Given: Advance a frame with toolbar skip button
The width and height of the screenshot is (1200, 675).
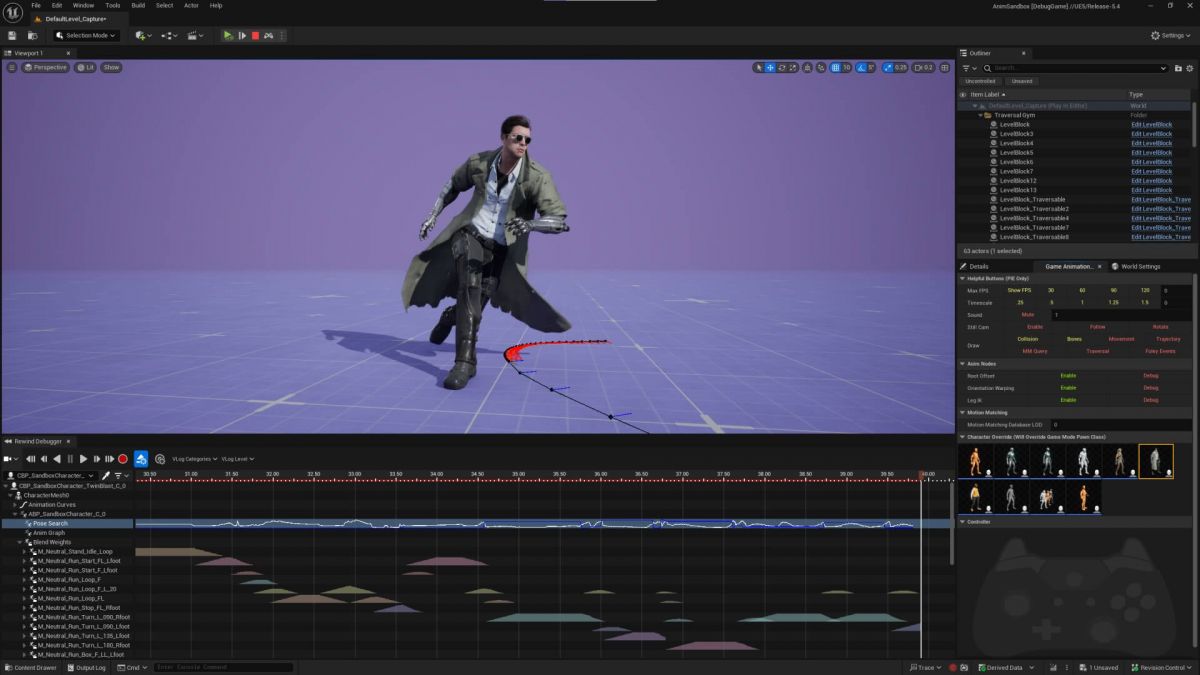Looking at the screenshot, I should (x=242, y=35).
